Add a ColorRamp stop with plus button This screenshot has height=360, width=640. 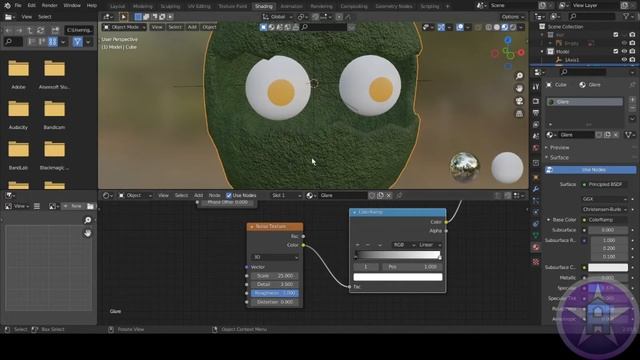coord(358,245)
